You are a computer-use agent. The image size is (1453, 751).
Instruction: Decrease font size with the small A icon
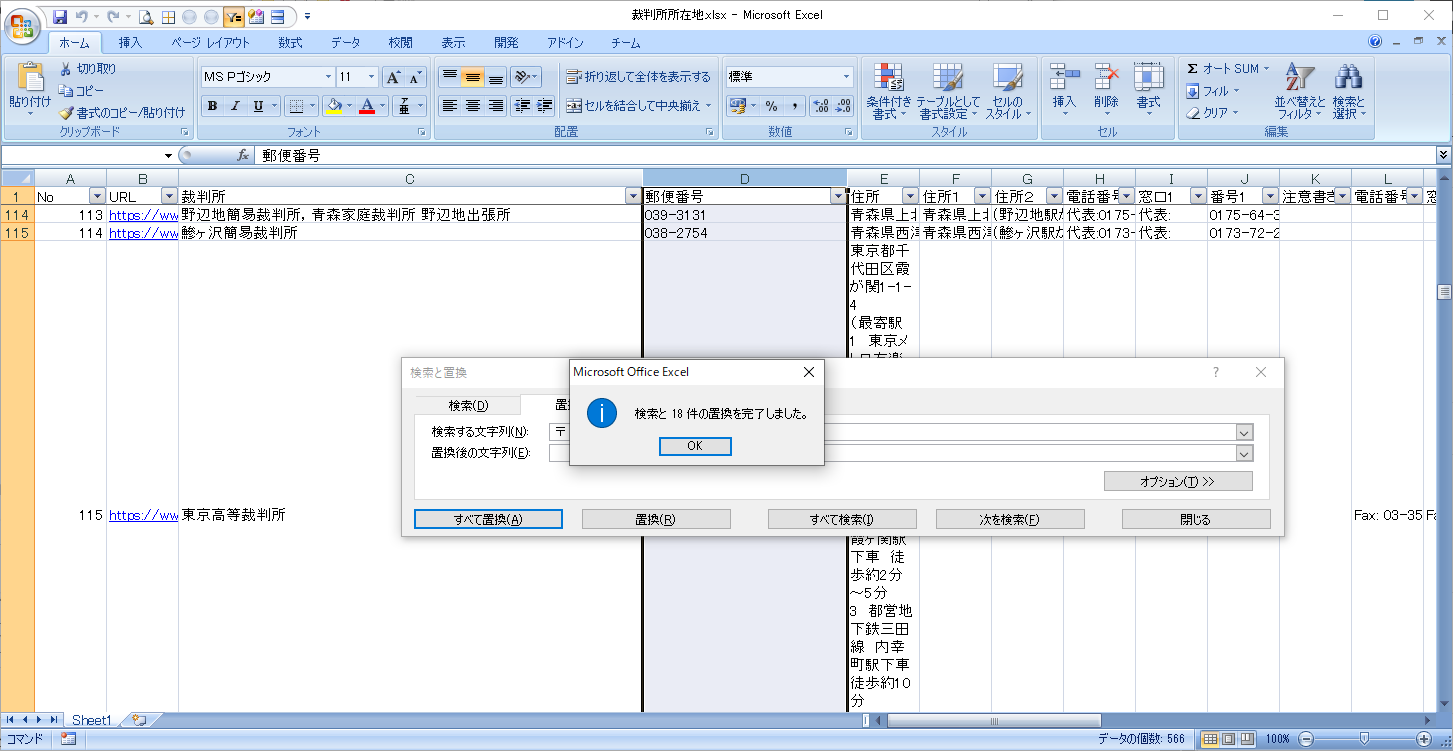[416, 77]
